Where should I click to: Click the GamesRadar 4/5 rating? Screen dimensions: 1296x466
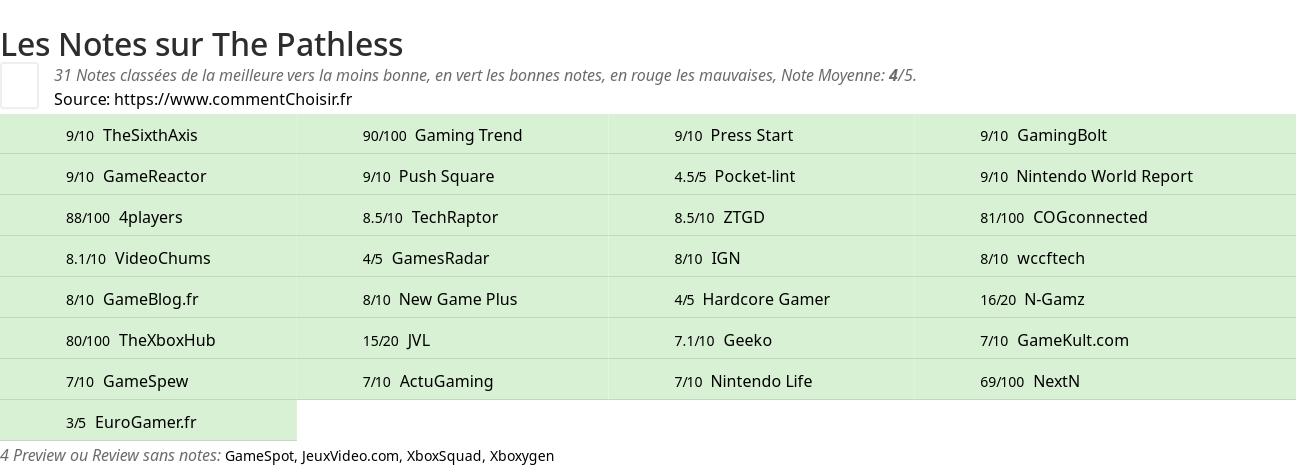coord(452,258)
